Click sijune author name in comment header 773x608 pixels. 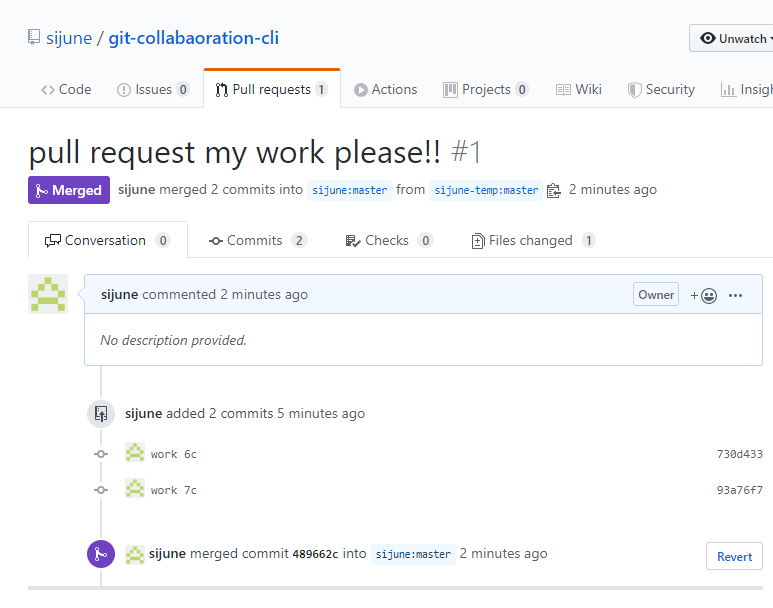(119, 294)
